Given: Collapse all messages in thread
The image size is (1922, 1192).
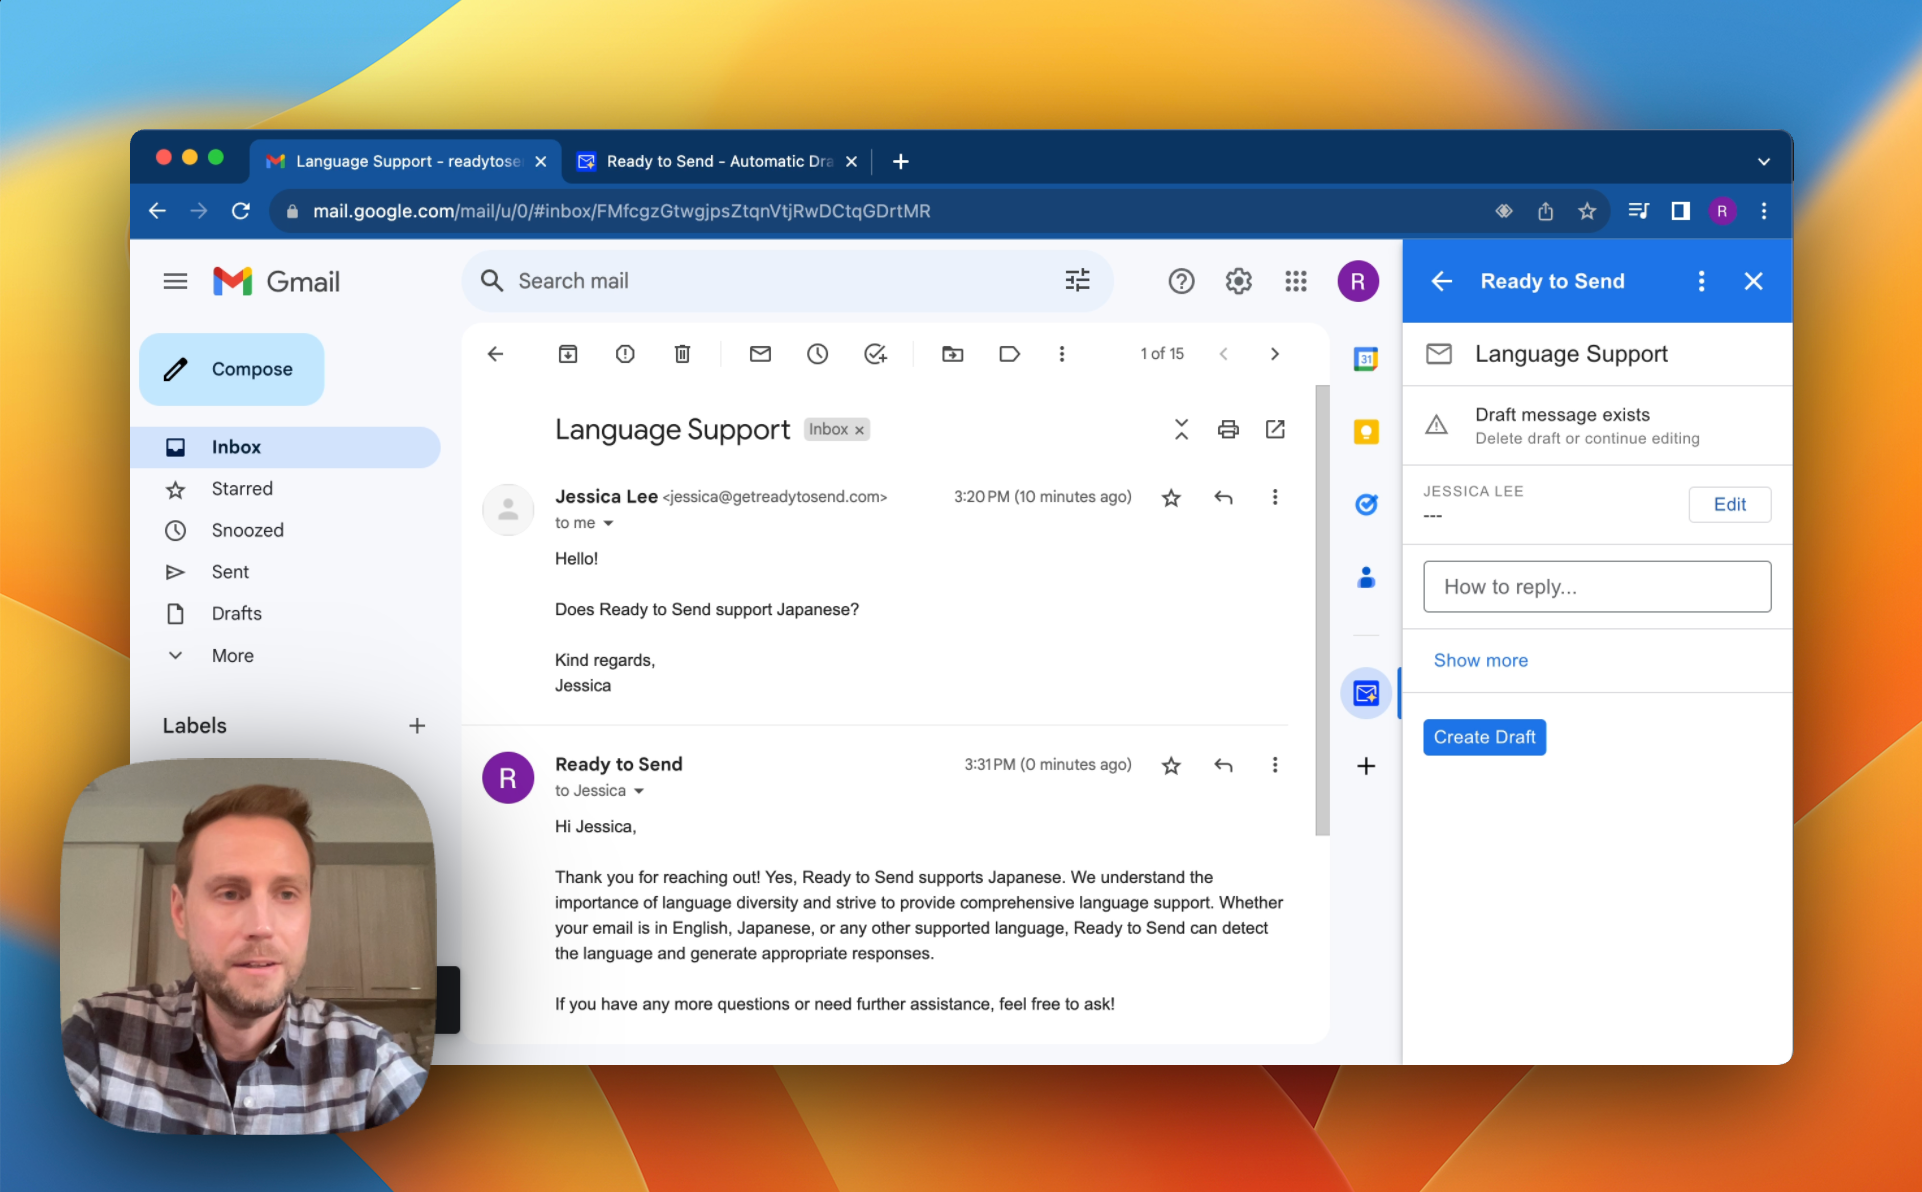Looking at the screenshot, I should click(1181, 429).
